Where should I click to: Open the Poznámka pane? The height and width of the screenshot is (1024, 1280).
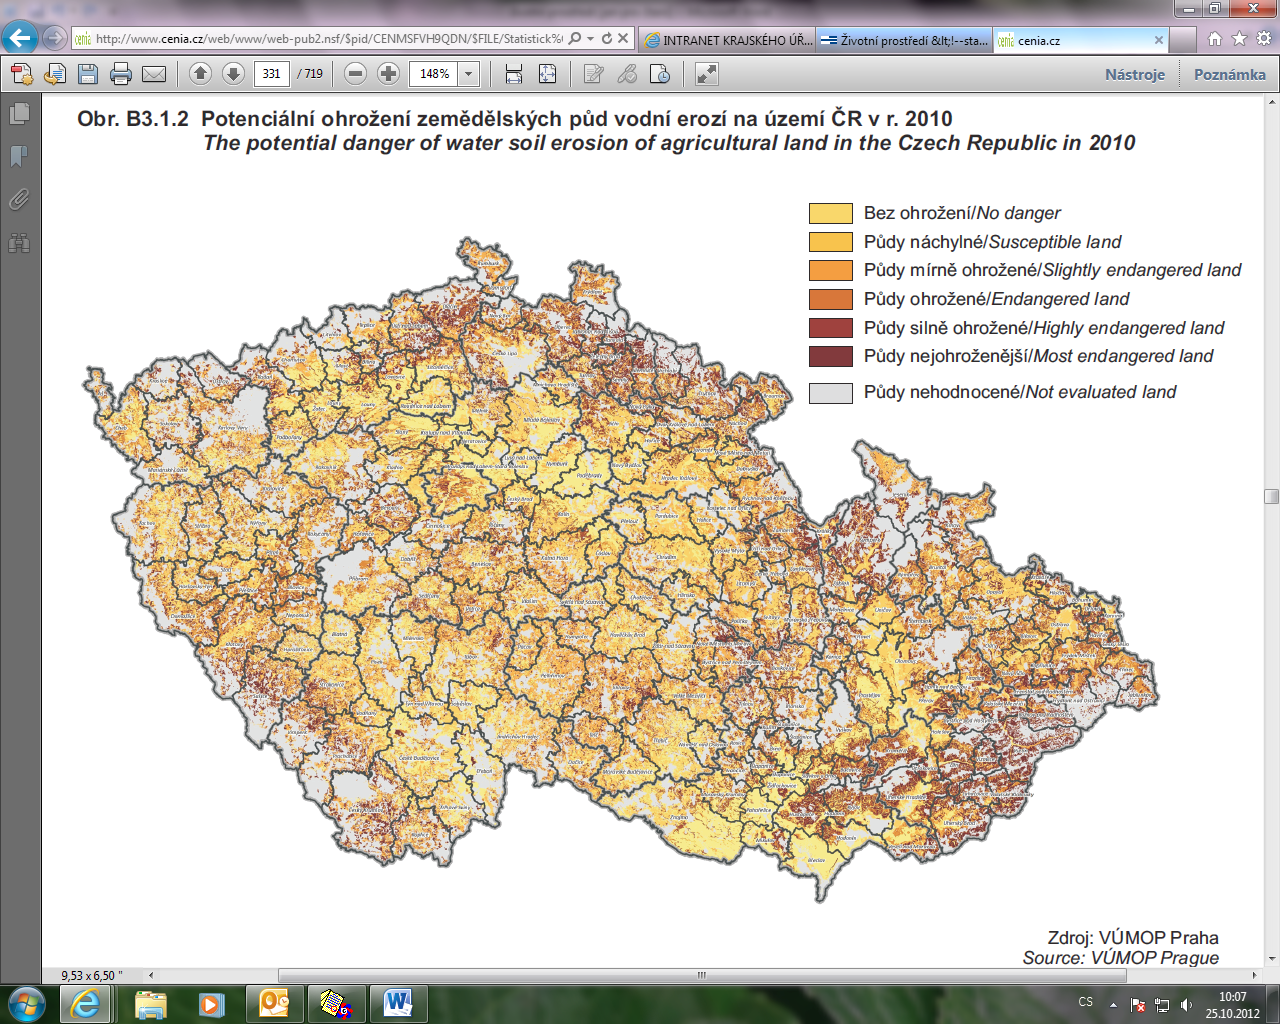1229,74
